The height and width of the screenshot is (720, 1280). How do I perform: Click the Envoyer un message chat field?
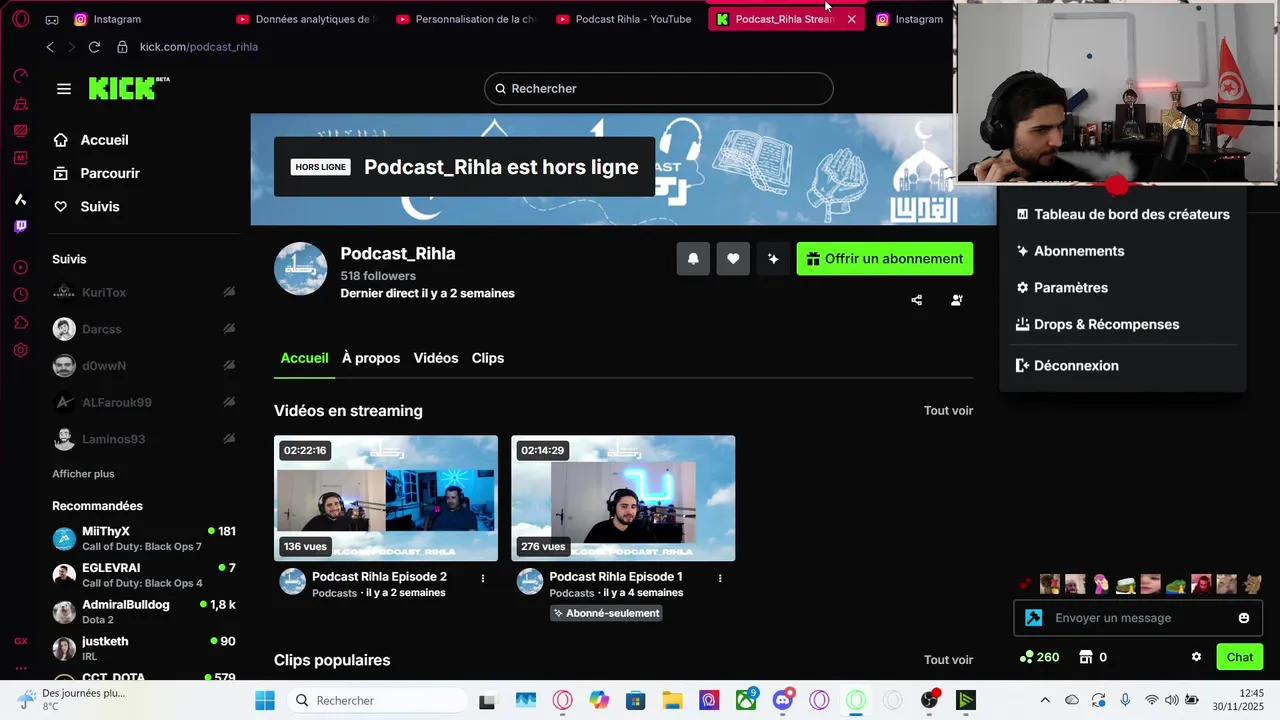pos(1138,618)
